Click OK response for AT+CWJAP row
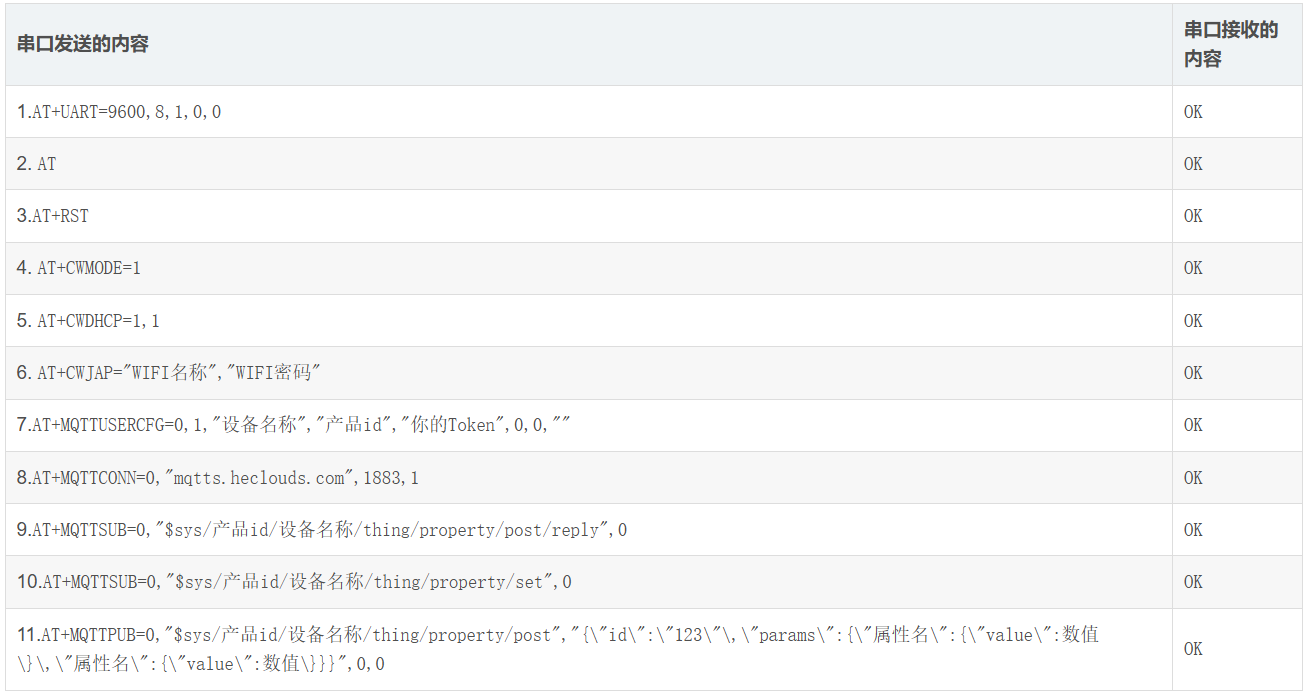This screenshot has height=697, width=1309. (1193, 373)
